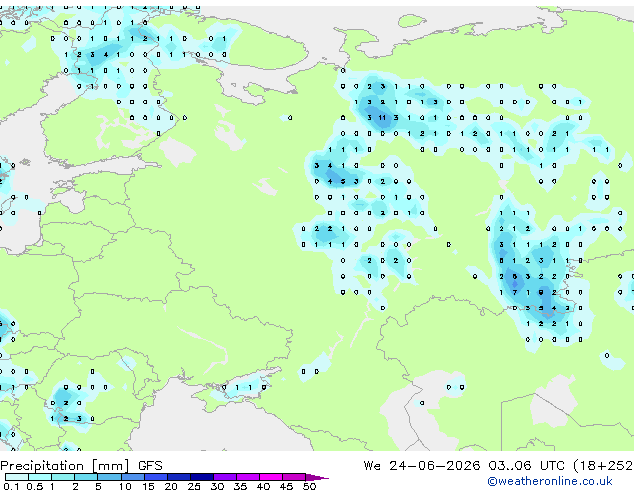634x490 pixels.
Task: Click the 'Precipitation [mm]' legend title
Action: pos(65,466)
